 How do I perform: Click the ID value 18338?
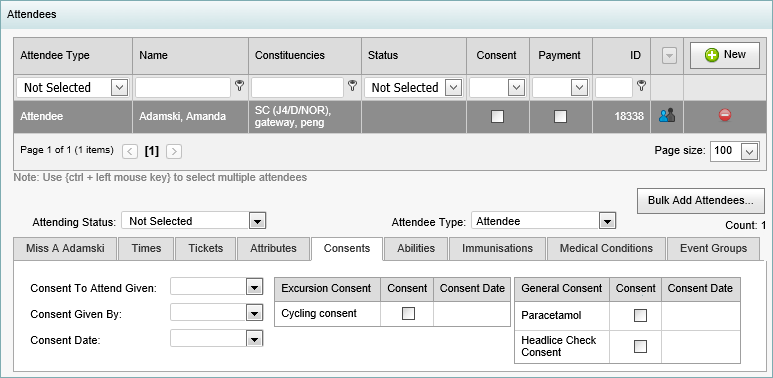(x=629, y=116)
